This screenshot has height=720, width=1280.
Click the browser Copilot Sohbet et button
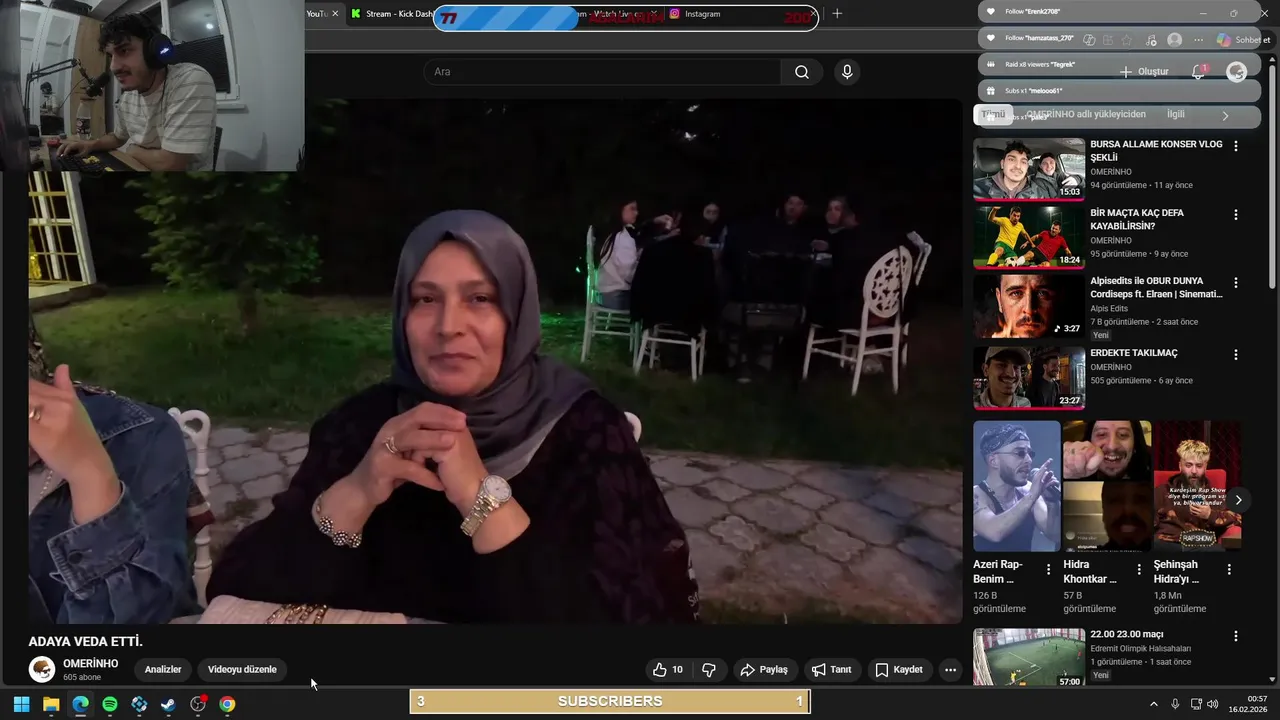[x=1243, y=40]
